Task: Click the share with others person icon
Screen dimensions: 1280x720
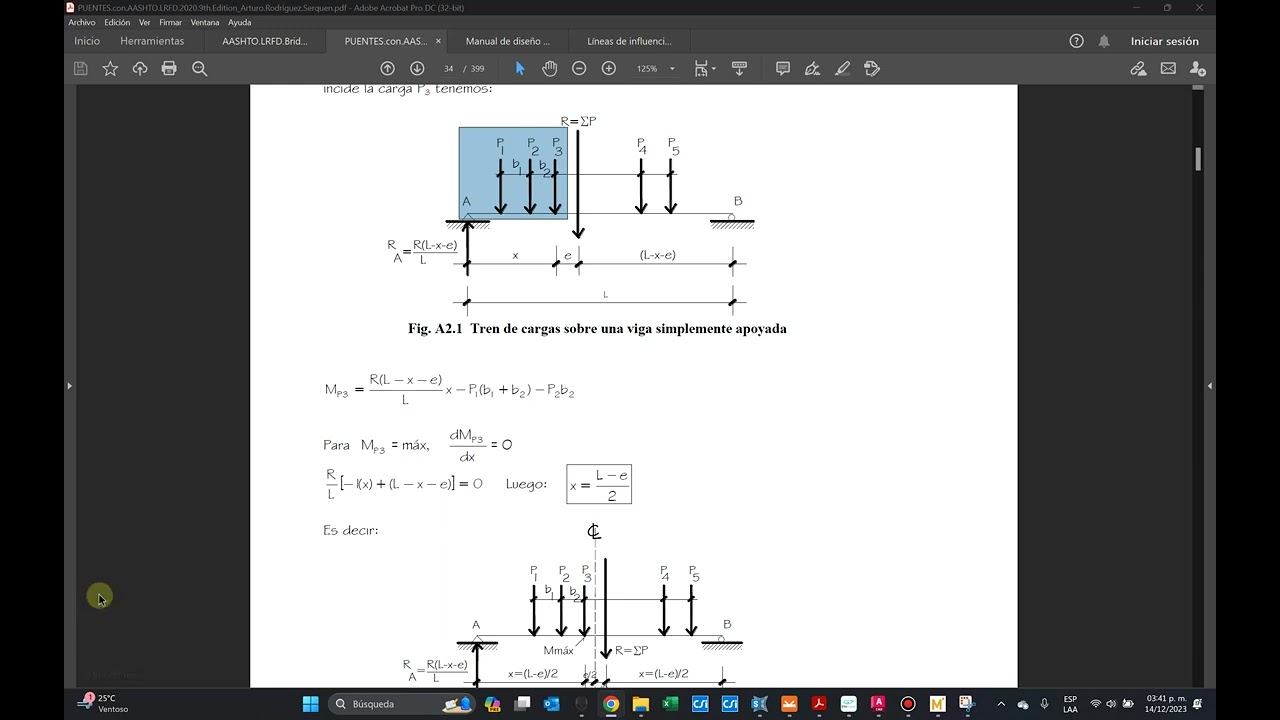Action: [1197, 68]
